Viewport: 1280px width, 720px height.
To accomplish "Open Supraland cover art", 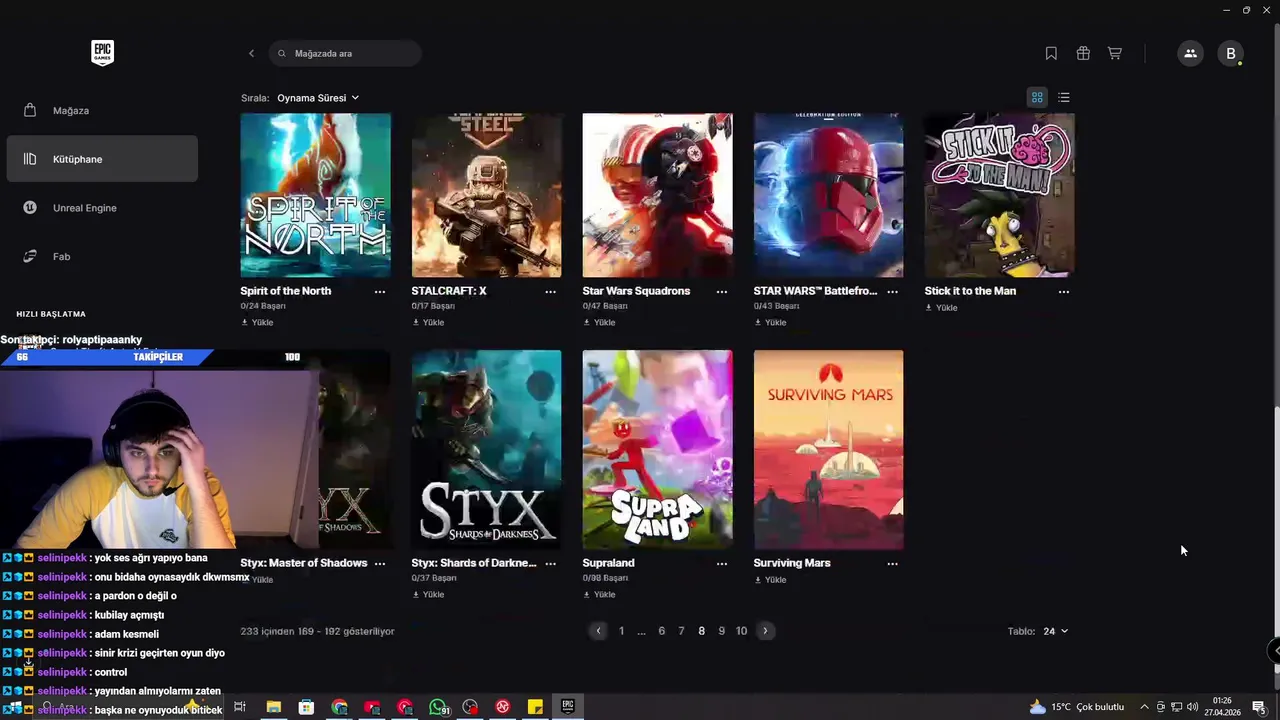I will tap(658, 449).
